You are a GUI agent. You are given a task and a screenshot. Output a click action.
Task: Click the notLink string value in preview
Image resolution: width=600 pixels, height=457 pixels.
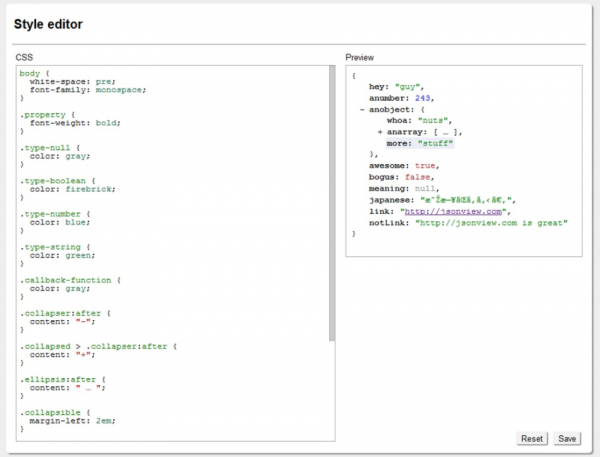(x=491, y=223)
